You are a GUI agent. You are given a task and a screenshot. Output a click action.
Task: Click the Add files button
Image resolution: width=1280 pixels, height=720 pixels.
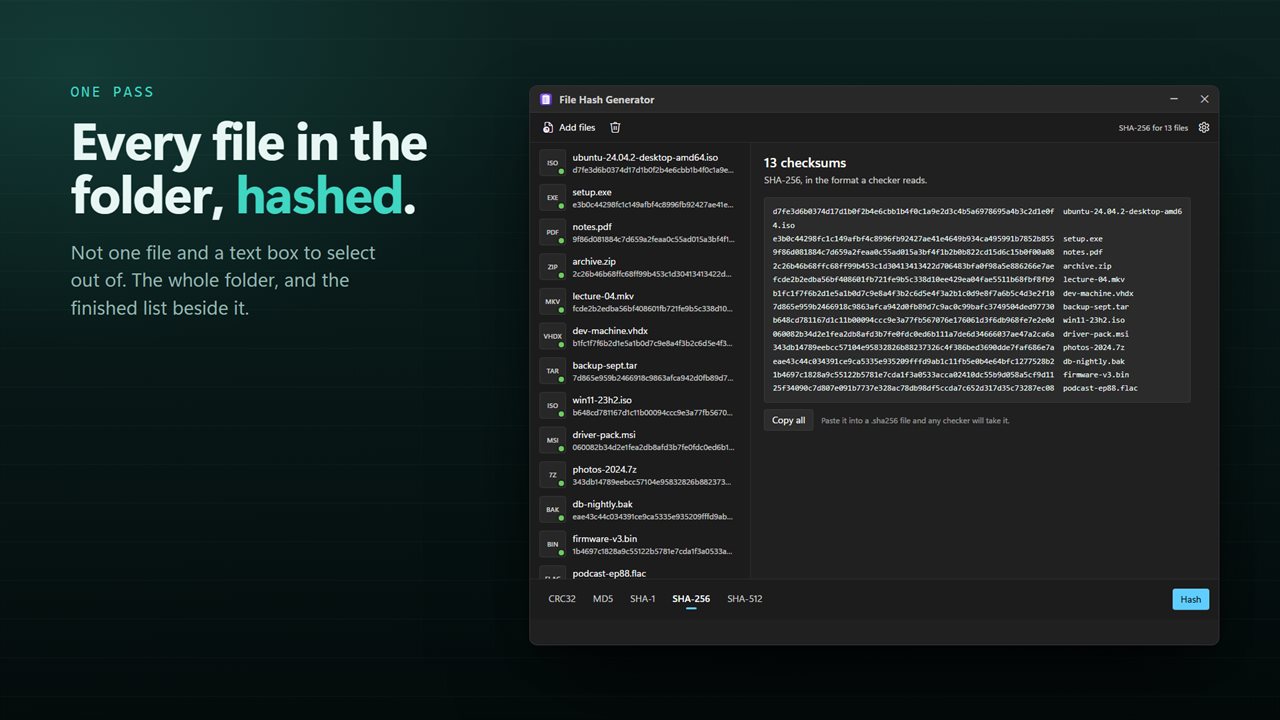(568, 127)
